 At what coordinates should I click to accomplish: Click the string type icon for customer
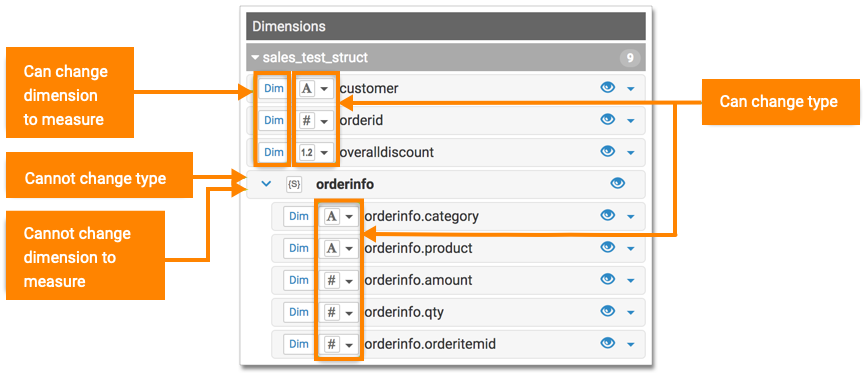coord(307,88)
